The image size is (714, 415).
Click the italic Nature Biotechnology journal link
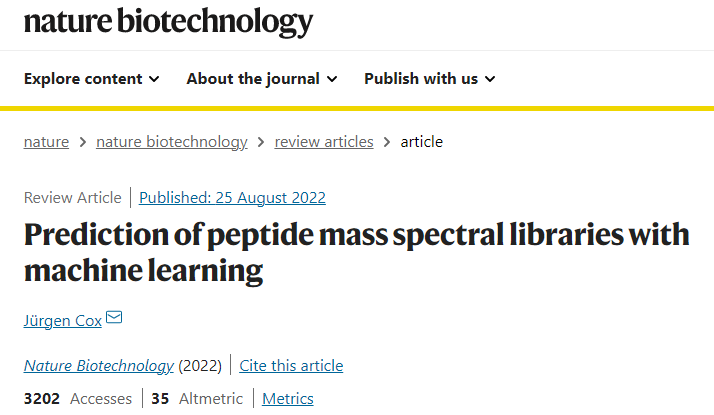(99, 365)
